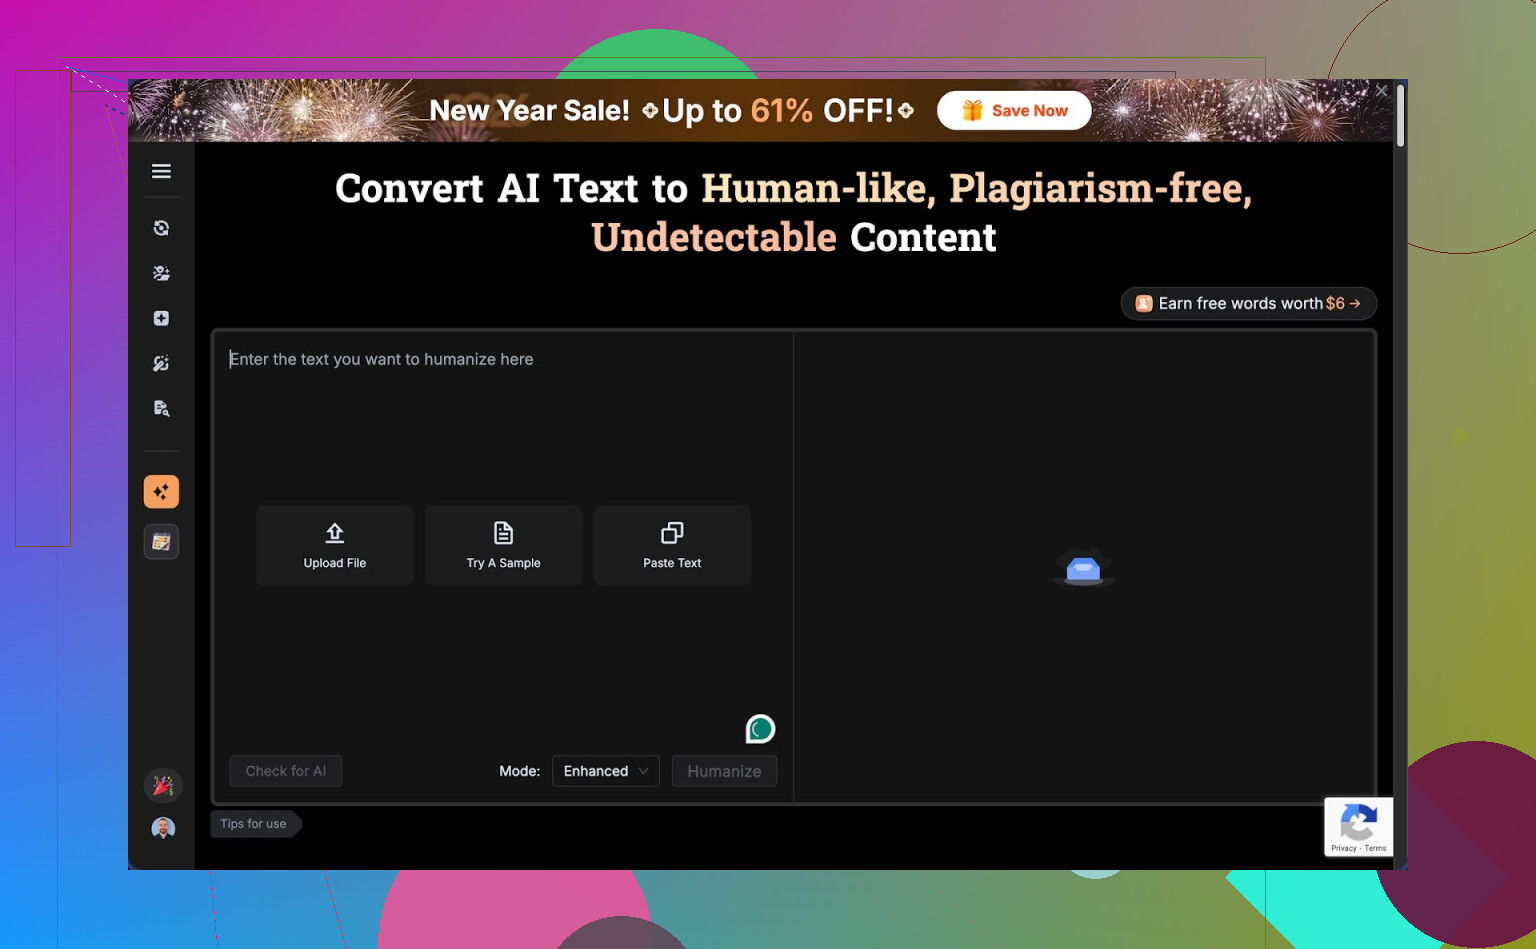Open the user profile avatar
This screenshot has height=949, width=1536.
163,828
